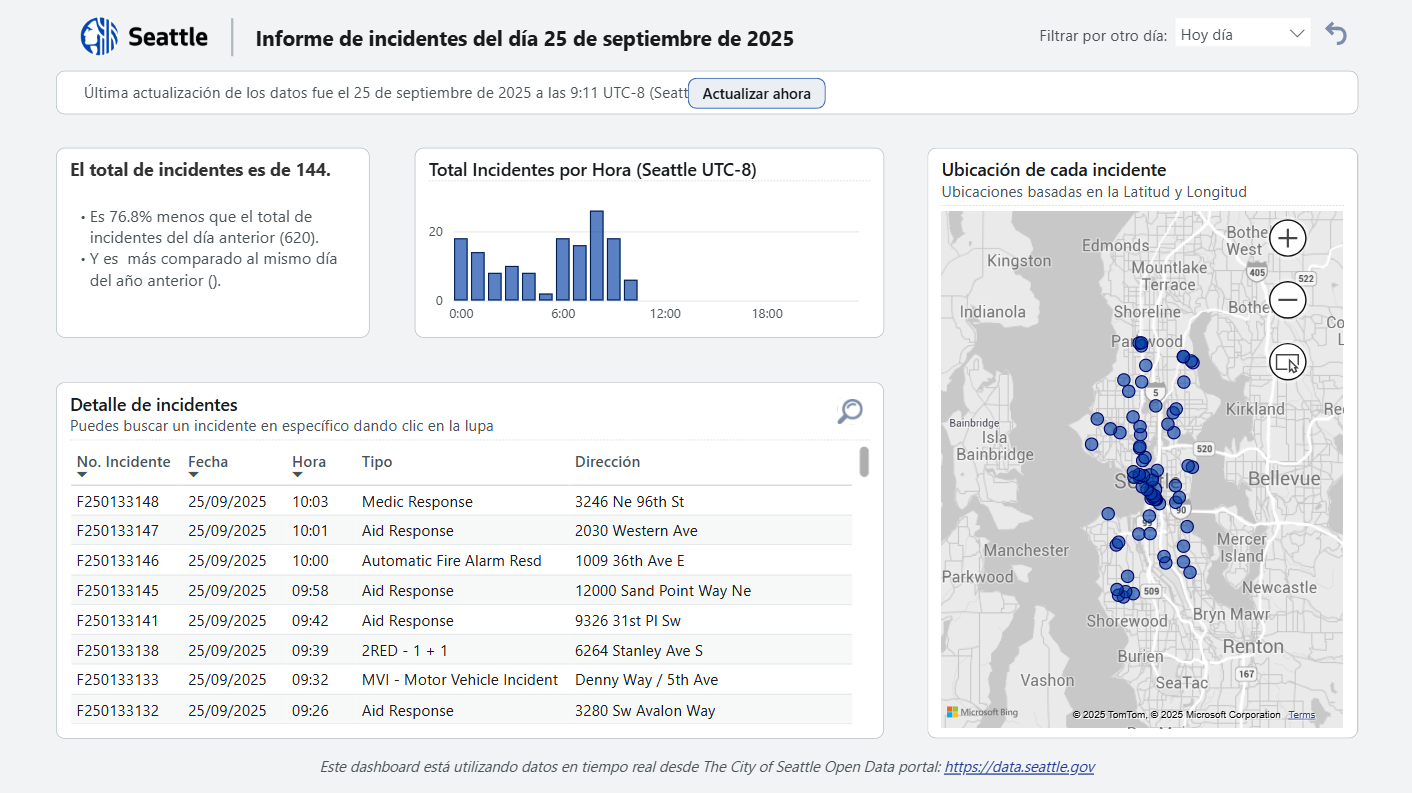Open the incident search magnifier

(x=849, y=411)
